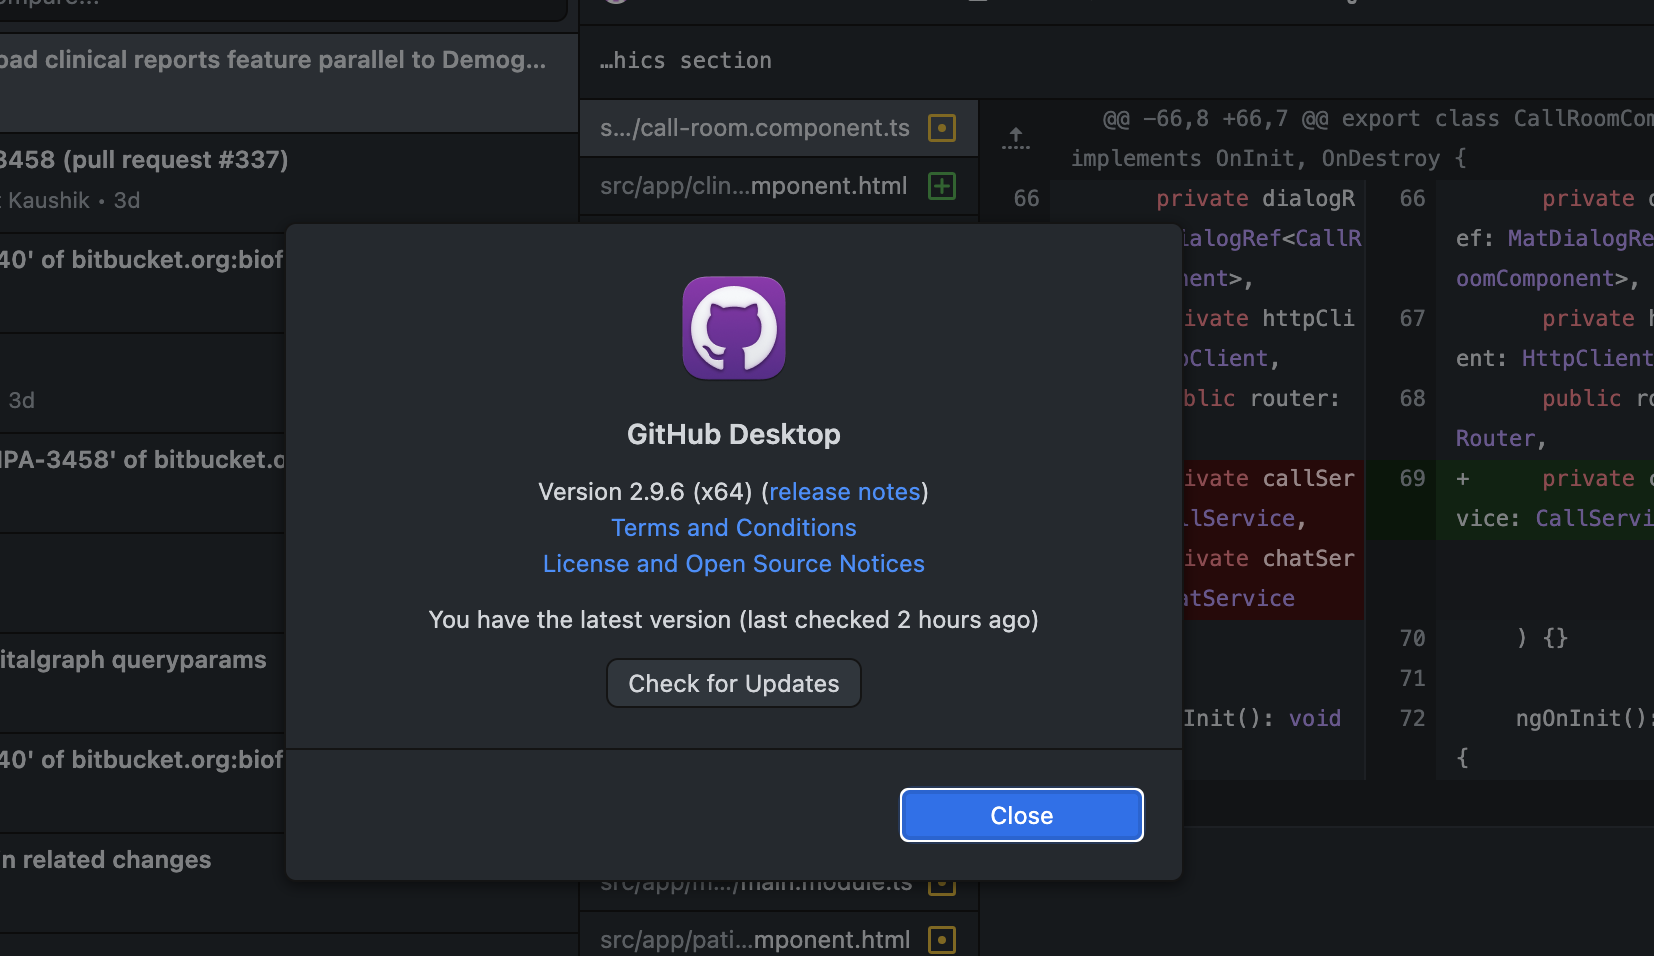This screenshot has width=1654, height=956.
Task: Select commit '3458 (pull request #337)'
Action: [289, 183]
